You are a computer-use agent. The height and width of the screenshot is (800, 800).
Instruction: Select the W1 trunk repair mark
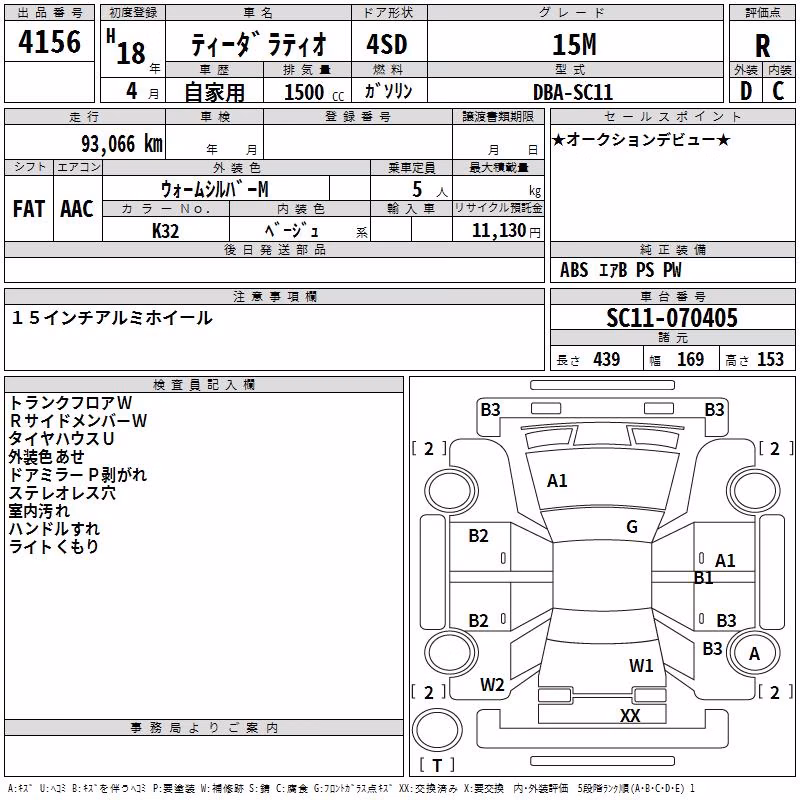point(641,665)
